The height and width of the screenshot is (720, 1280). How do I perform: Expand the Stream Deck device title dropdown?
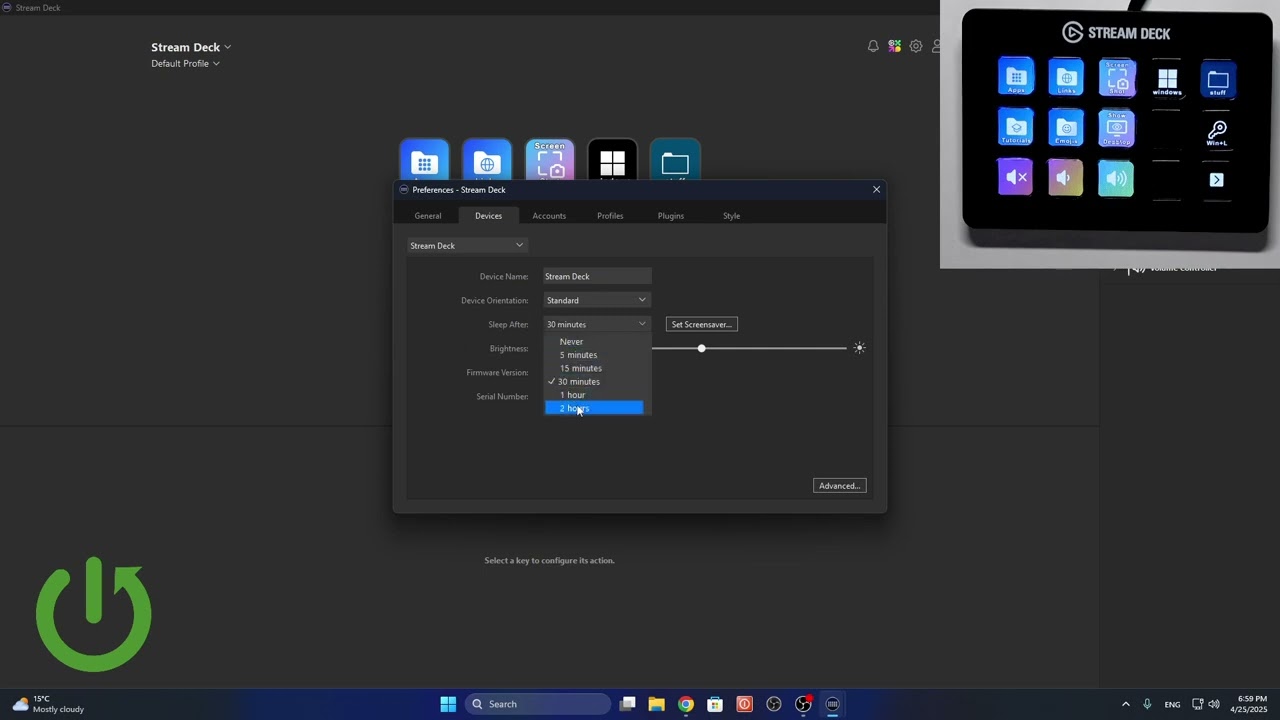coord(191,47)
